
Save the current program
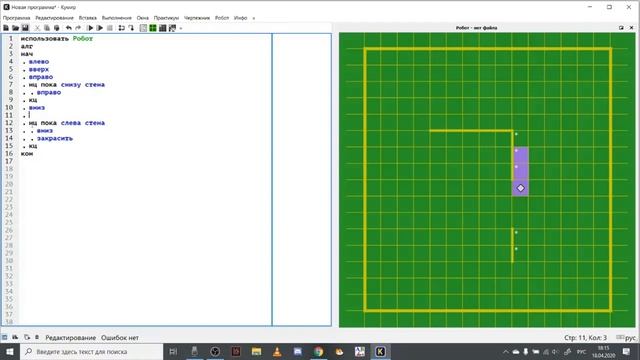click(25, 28)
